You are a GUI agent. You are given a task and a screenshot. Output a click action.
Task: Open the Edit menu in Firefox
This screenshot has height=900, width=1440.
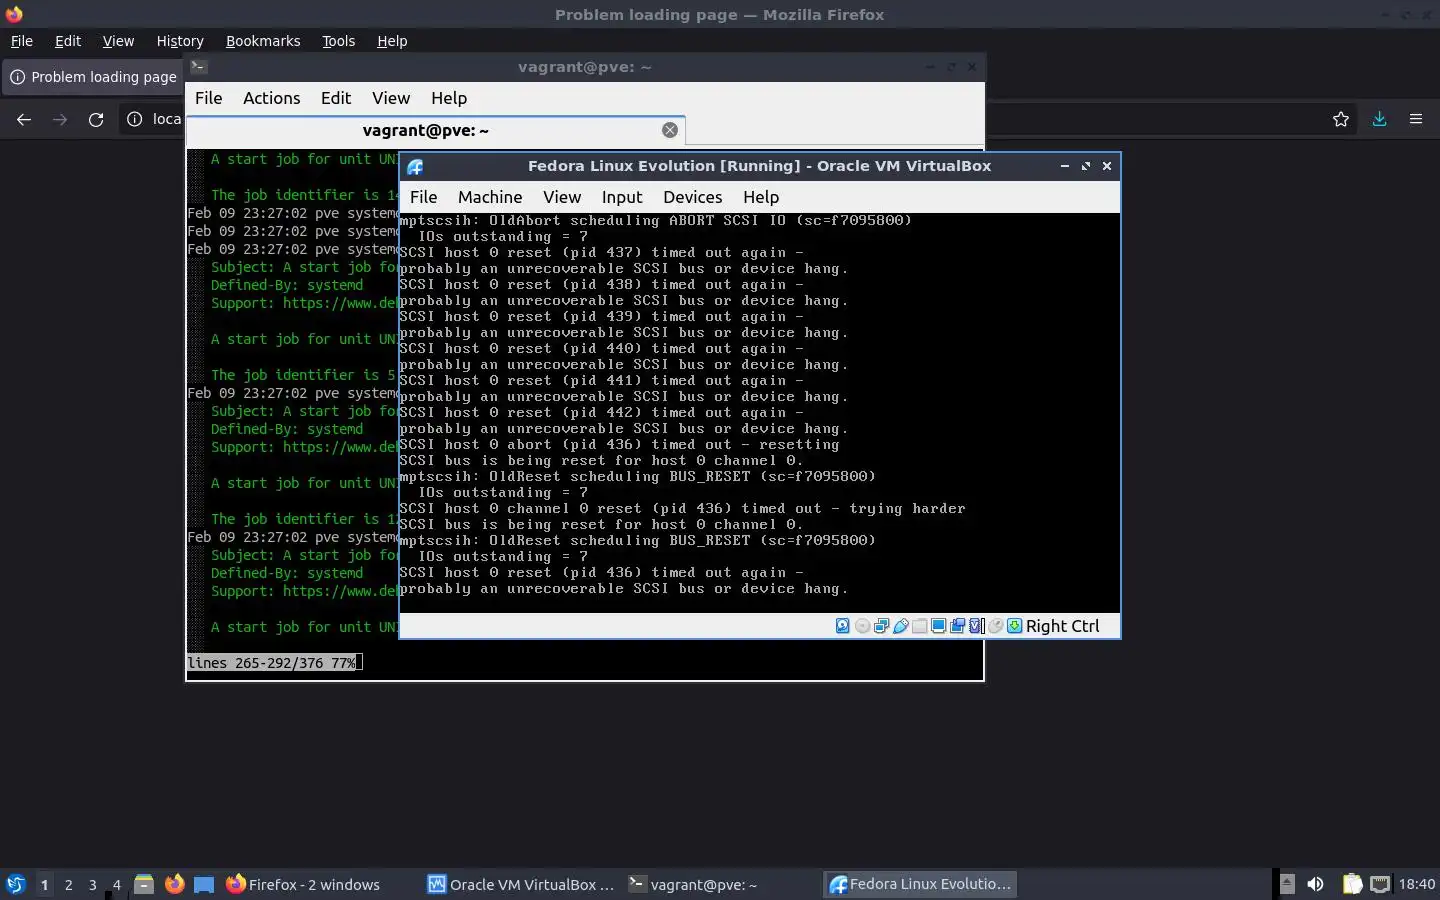68,41
